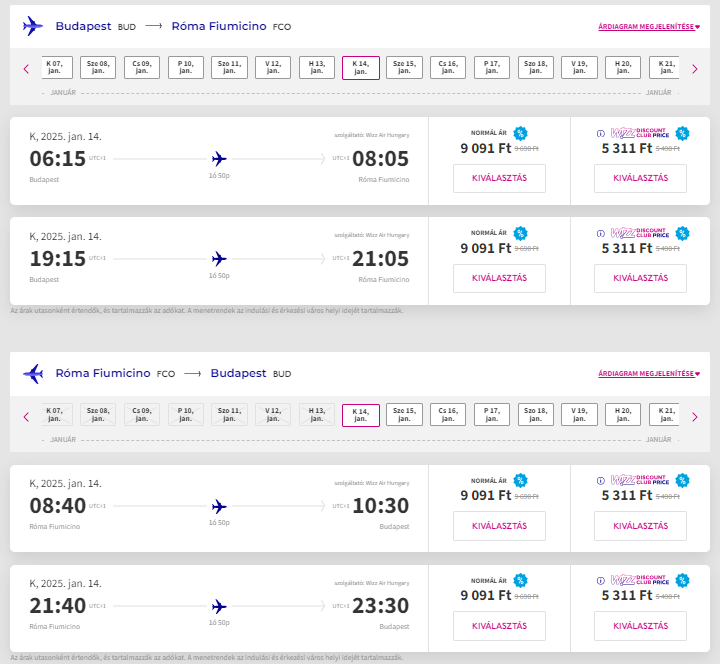Choose normal price for 21:40 return flight
The width and height of the screenshot is (720, 664).
(499, 626)
